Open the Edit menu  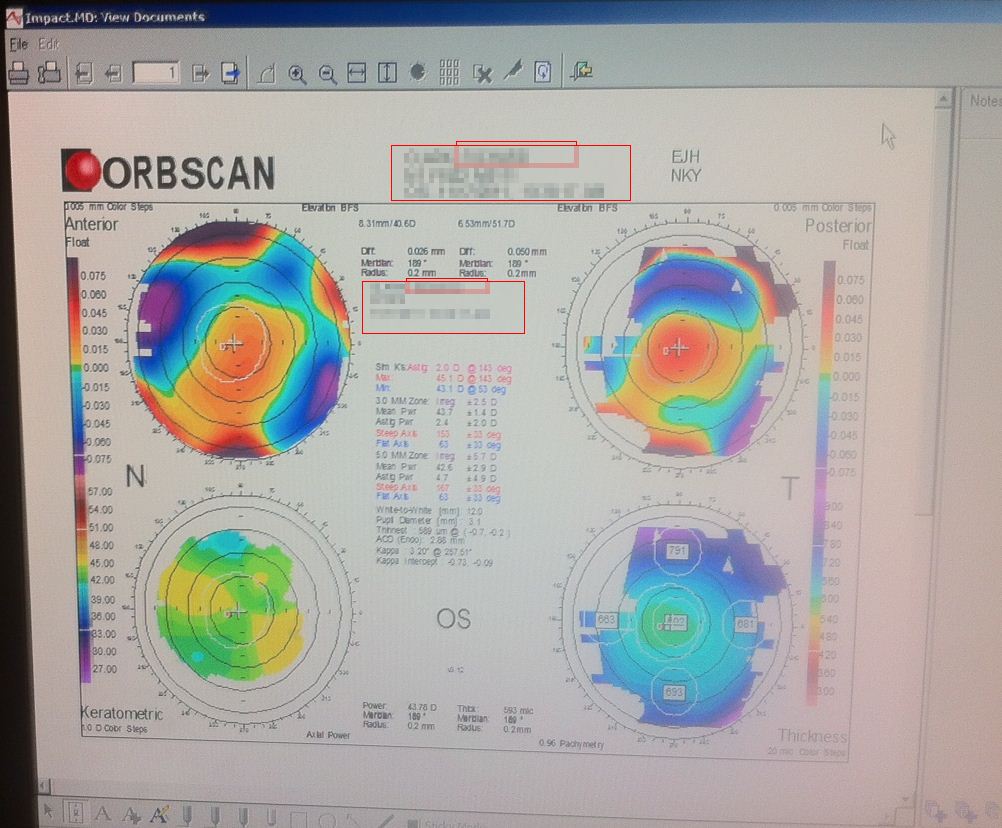coord(49,45)
